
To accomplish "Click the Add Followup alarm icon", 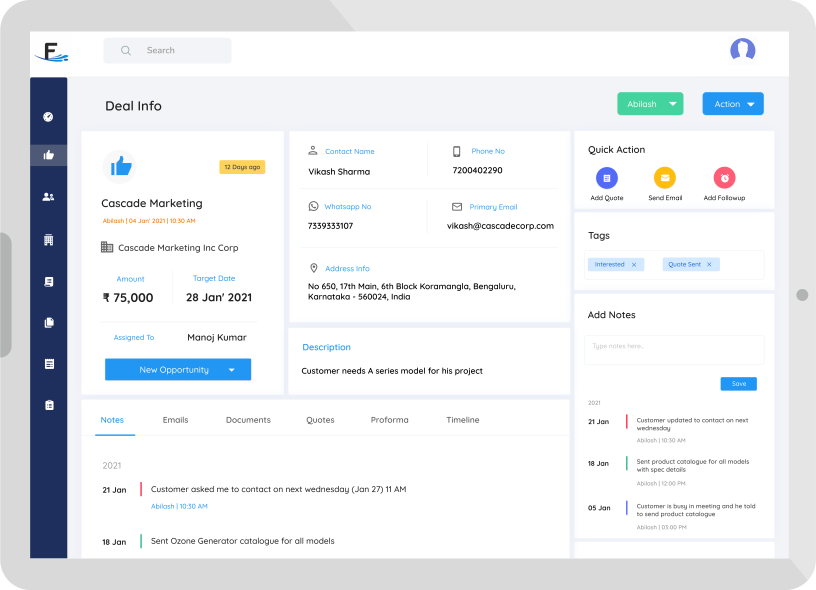I will click(x=724, y=178).
